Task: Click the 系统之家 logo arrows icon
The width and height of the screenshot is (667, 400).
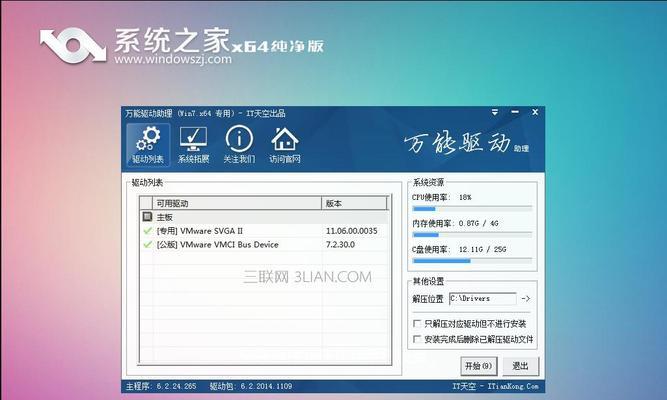Action: 73,46
